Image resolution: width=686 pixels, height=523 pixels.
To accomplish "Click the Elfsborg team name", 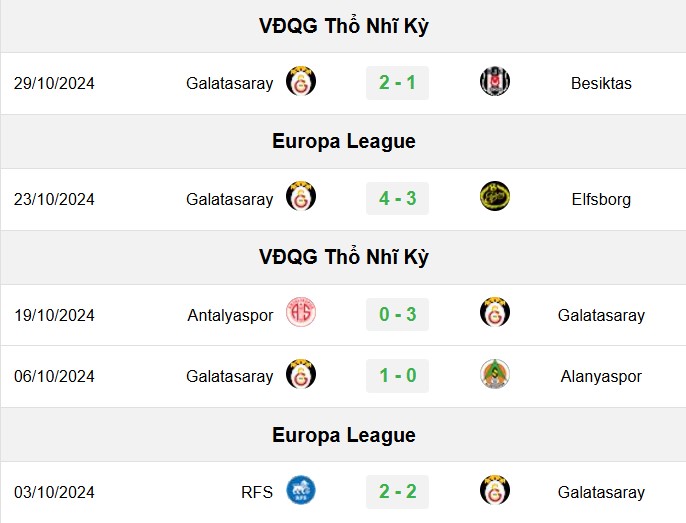I will click(x=601, y=199).
